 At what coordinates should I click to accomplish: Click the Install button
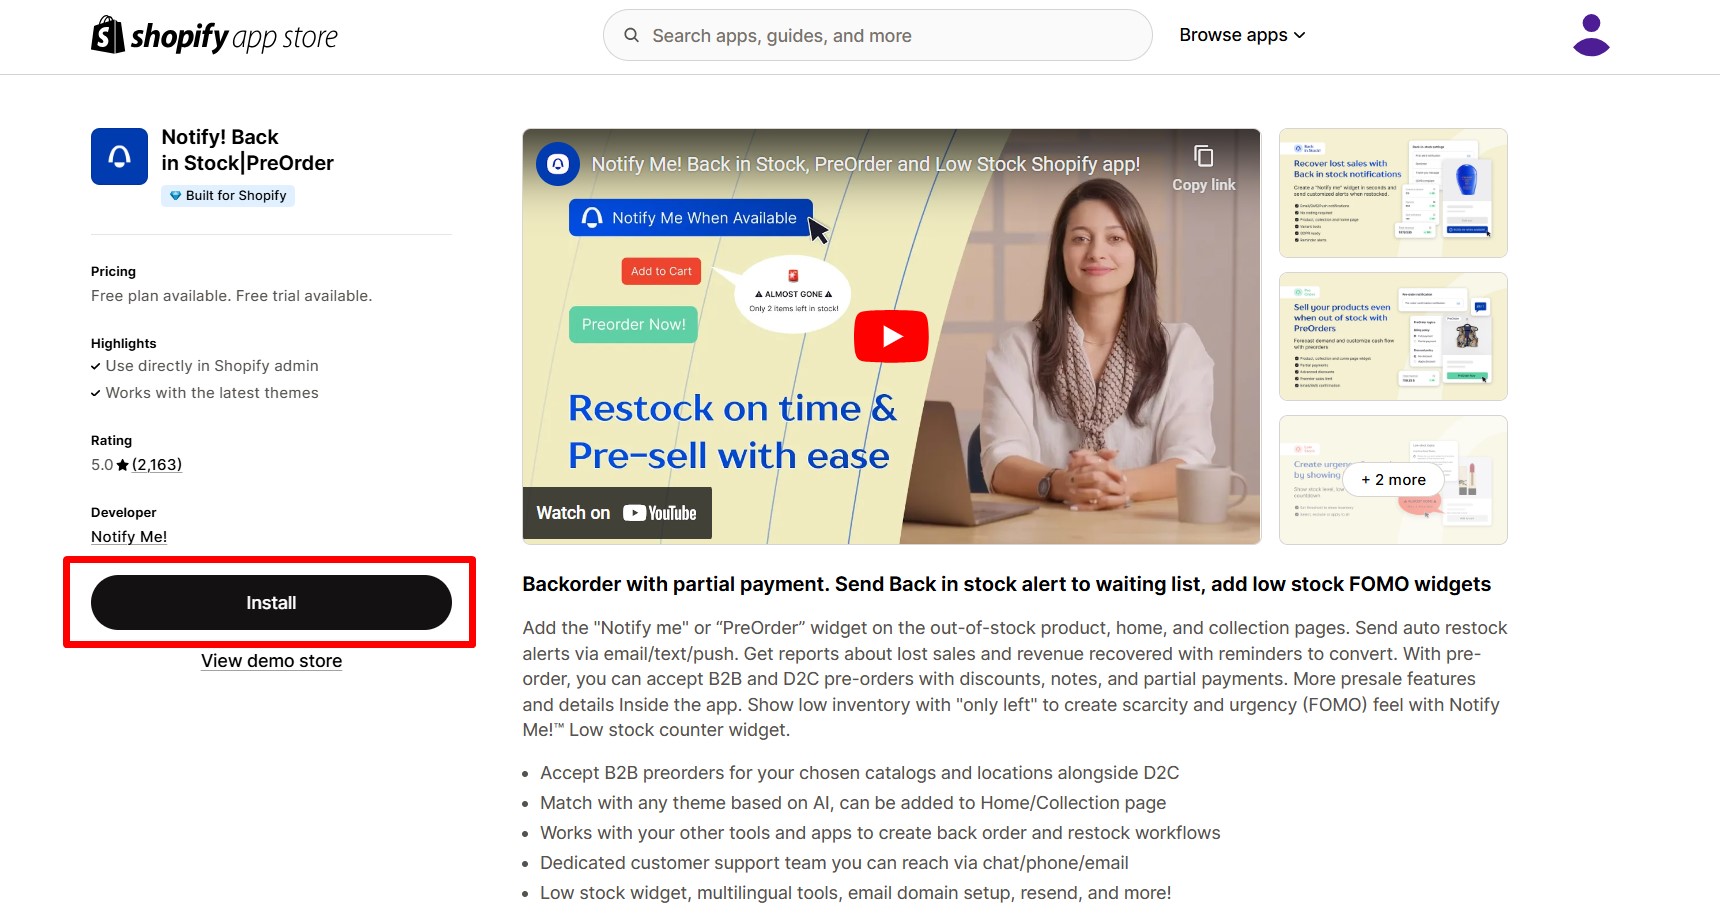[x=271, y=603]
